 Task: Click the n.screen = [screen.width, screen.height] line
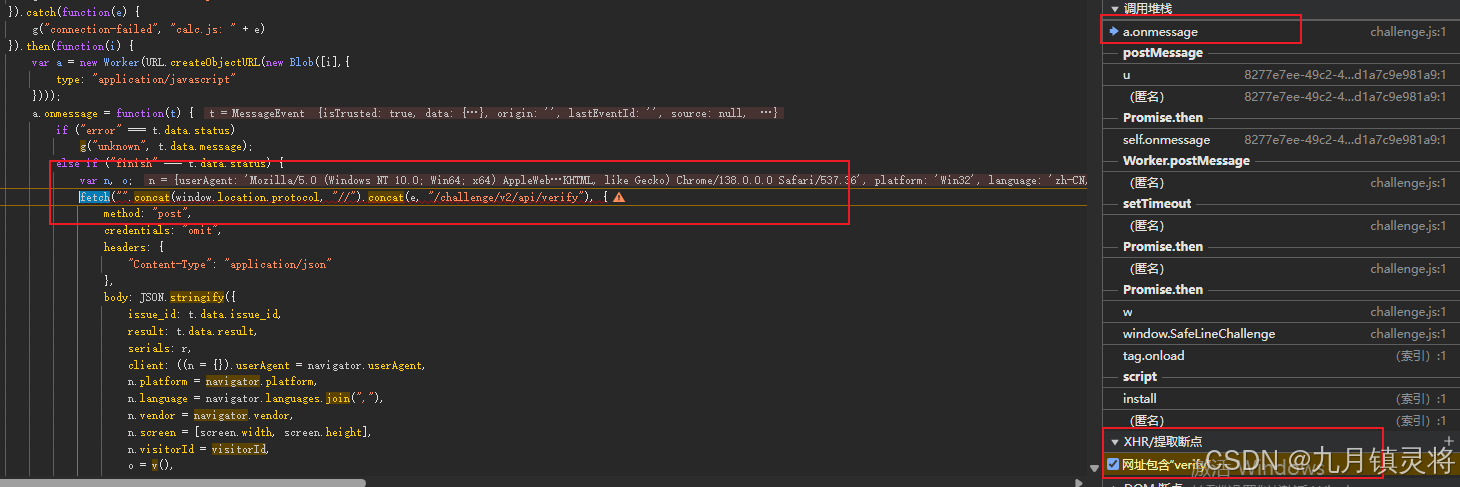coord(249,432)
